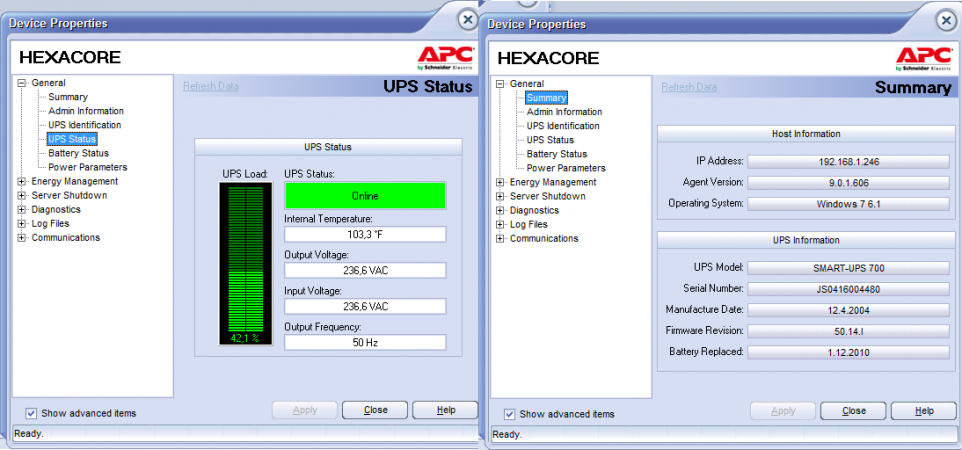962x450 pixels.
Task: Expand Server Shutdown in UPS Status window
Action: [22, 196]
